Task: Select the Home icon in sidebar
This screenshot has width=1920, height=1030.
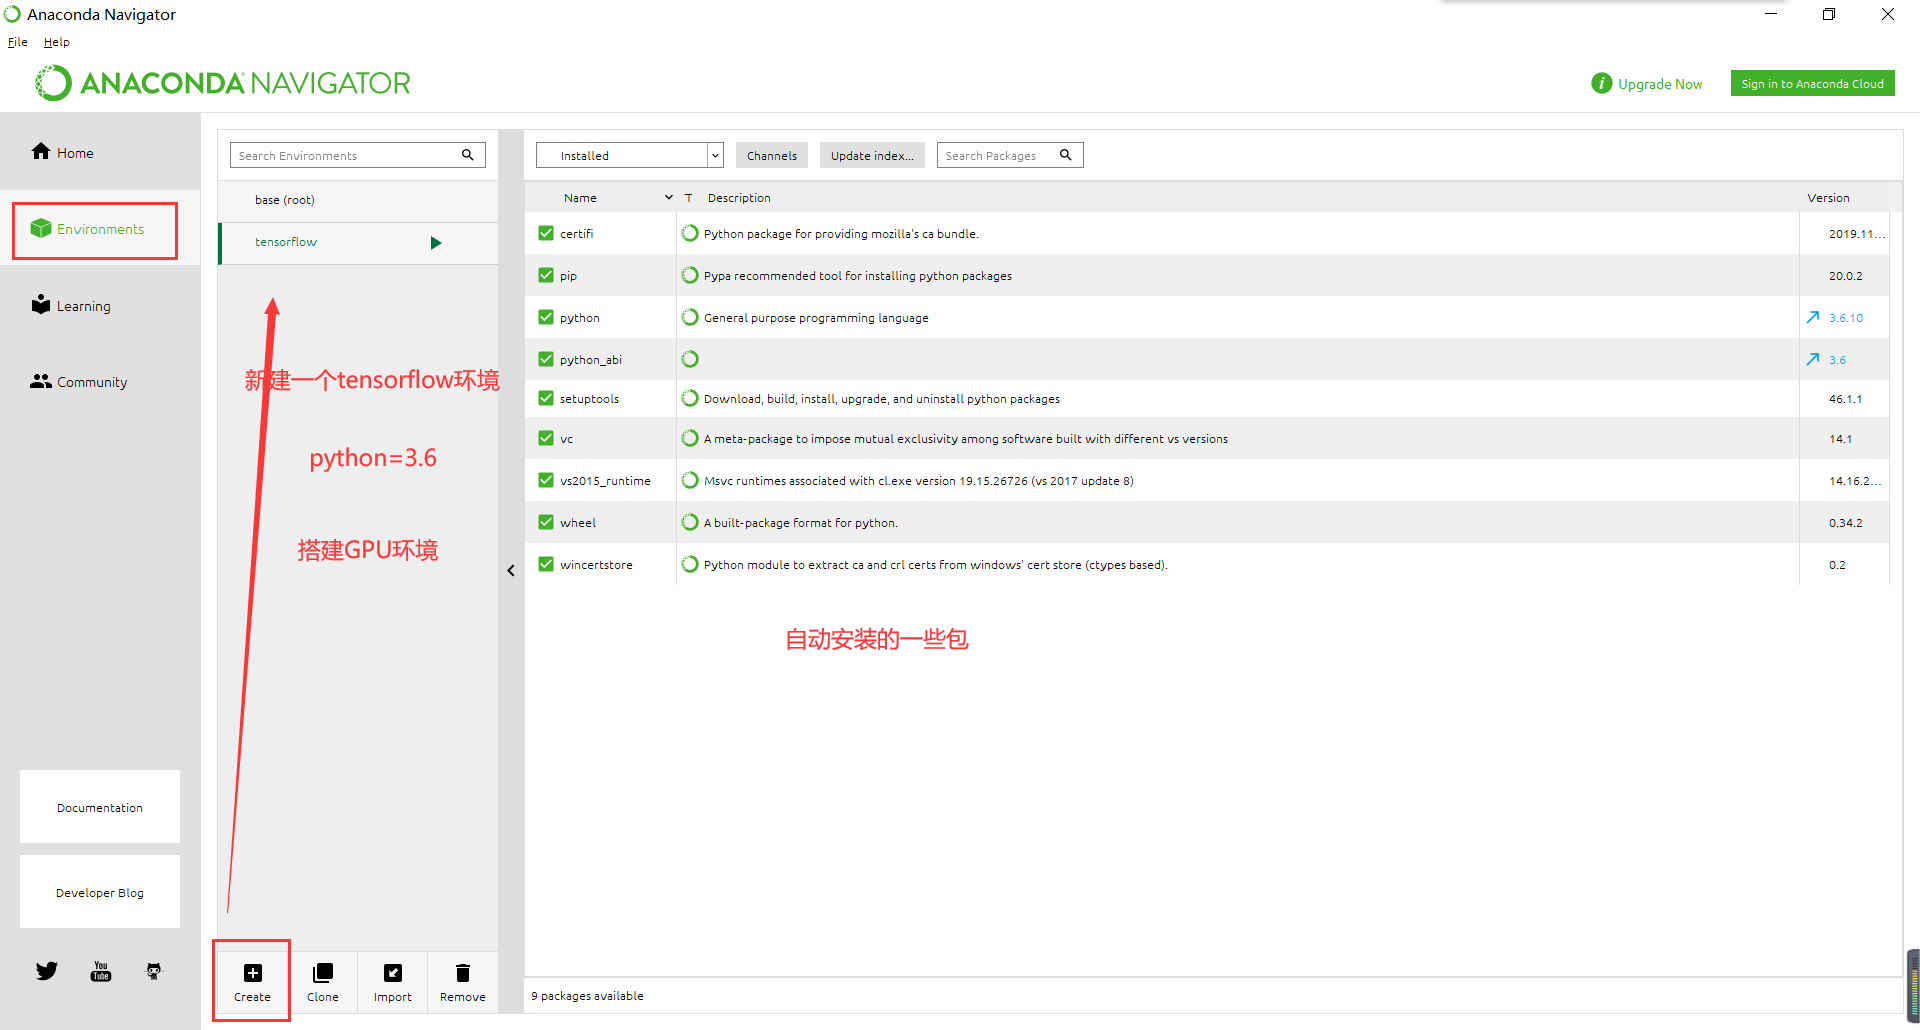Action: pyautogui.click(x=41, y=151)
